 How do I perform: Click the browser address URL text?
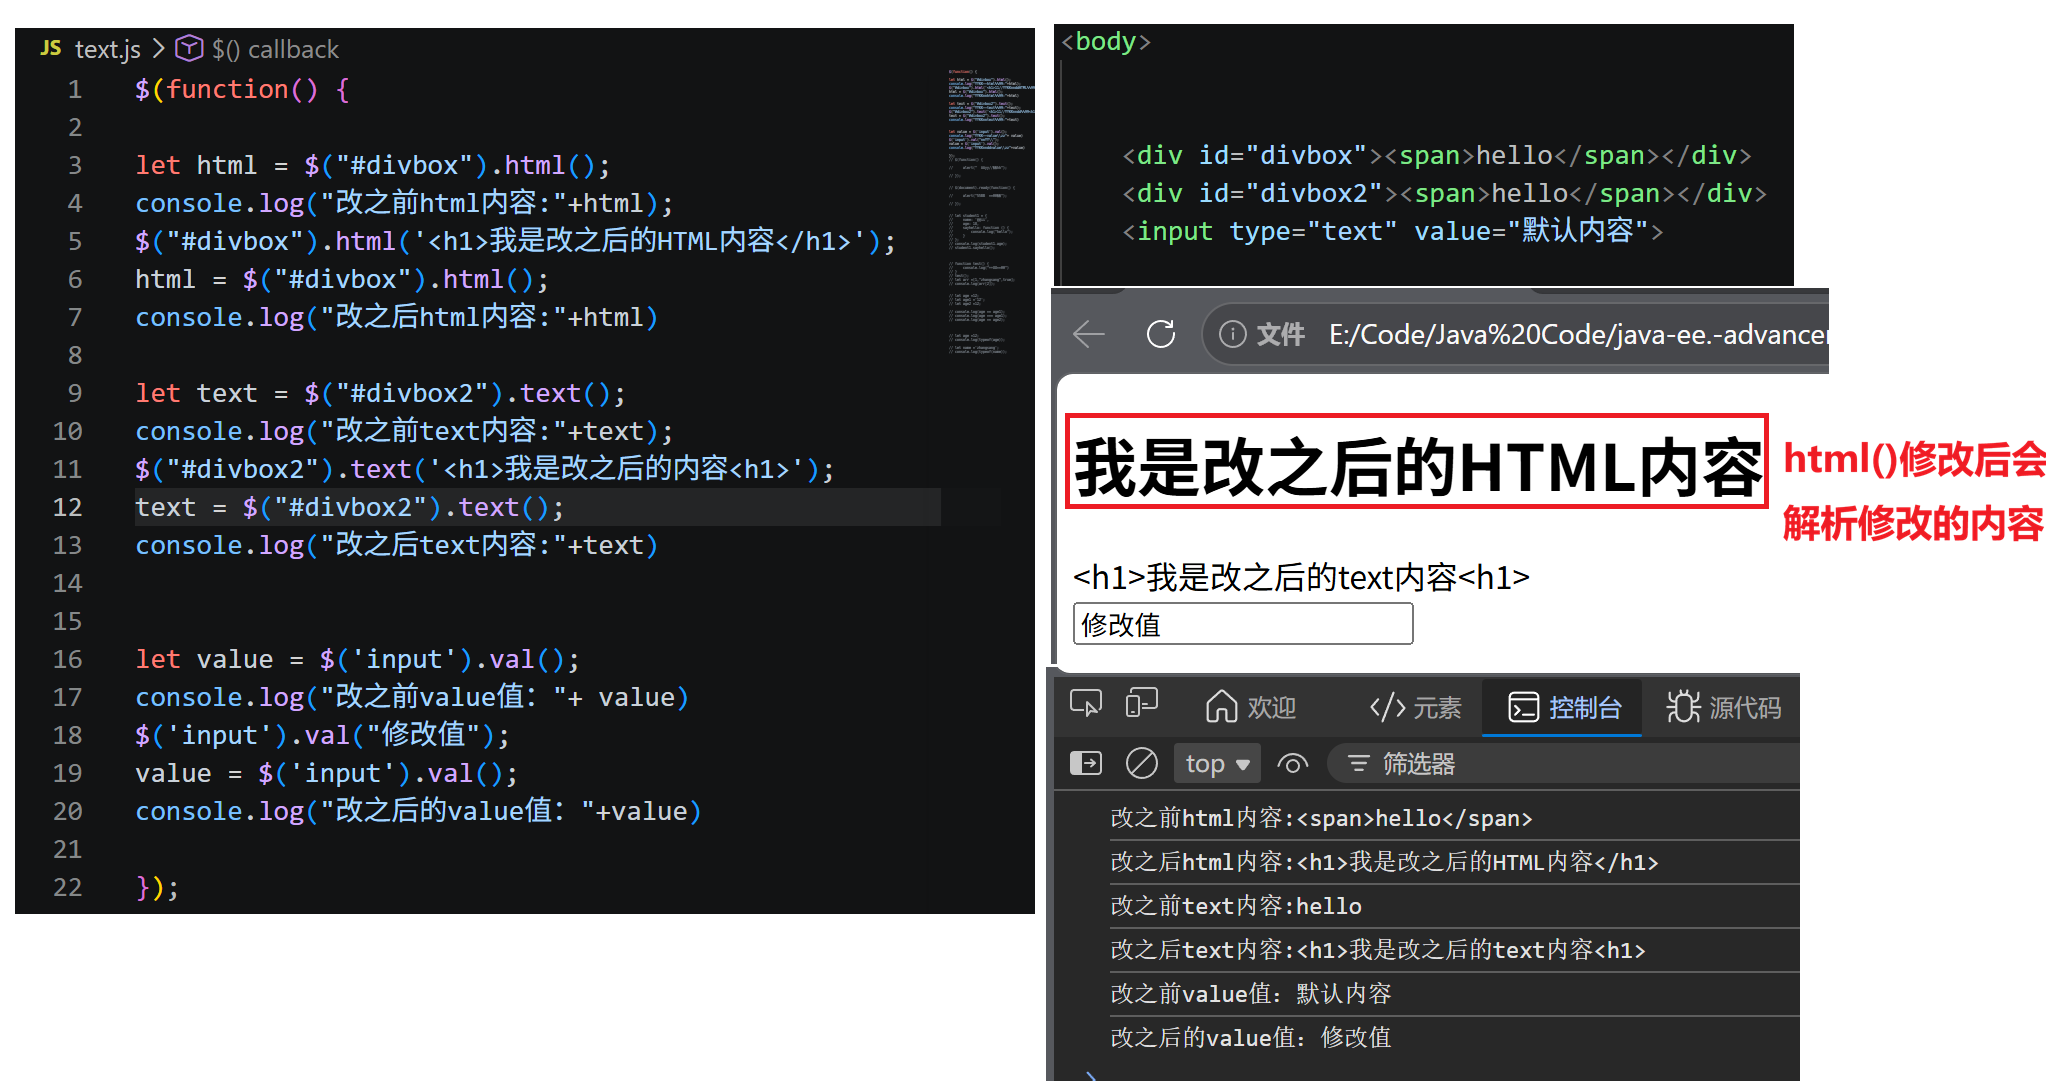[1576, 334]
